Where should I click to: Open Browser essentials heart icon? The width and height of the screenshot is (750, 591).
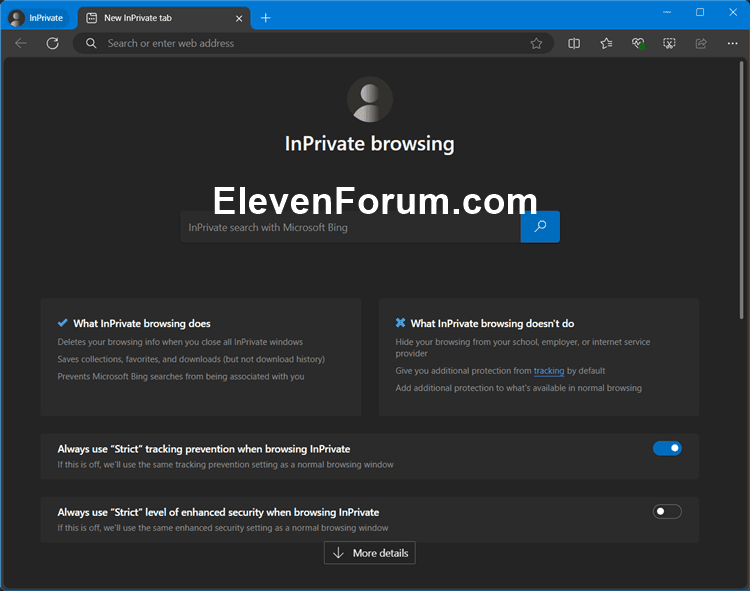click(638, 44)
